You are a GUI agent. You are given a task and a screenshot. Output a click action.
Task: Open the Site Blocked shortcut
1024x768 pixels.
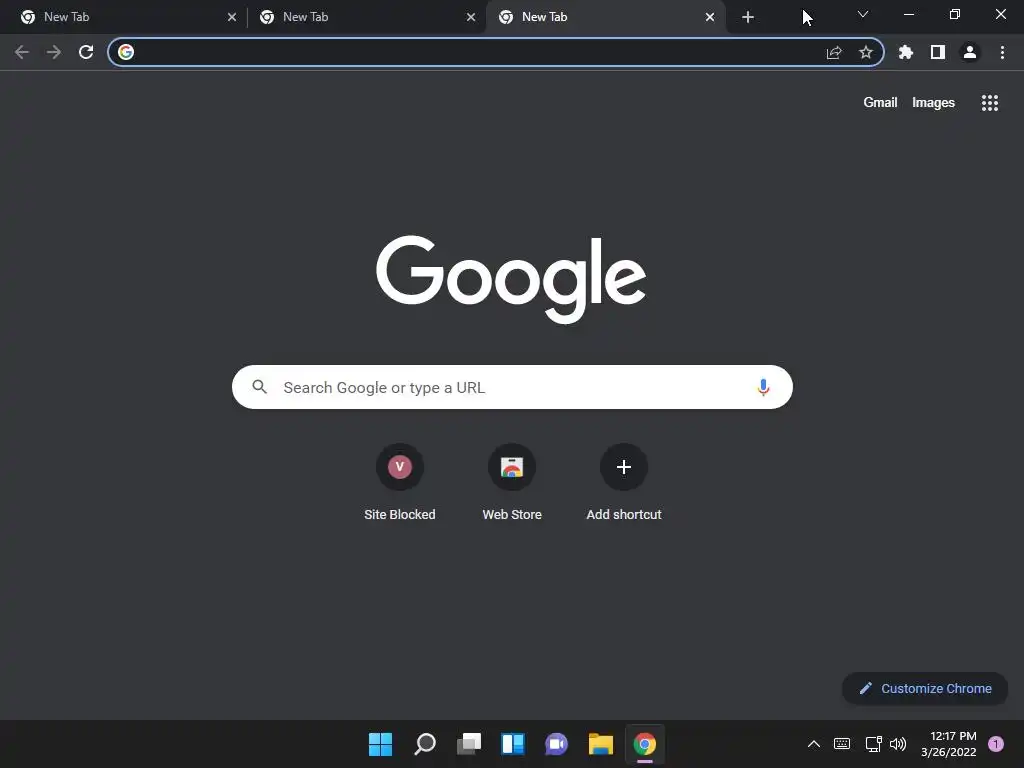[x=400, y=483]
